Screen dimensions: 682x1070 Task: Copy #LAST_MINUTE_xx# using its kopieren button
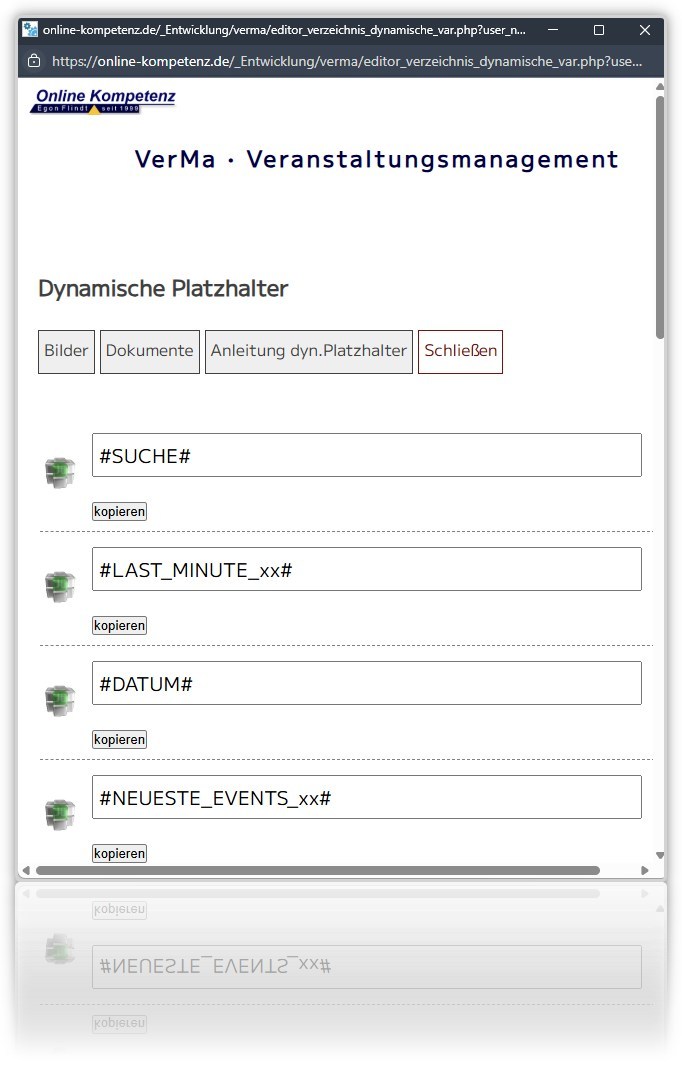pos(119,625)
